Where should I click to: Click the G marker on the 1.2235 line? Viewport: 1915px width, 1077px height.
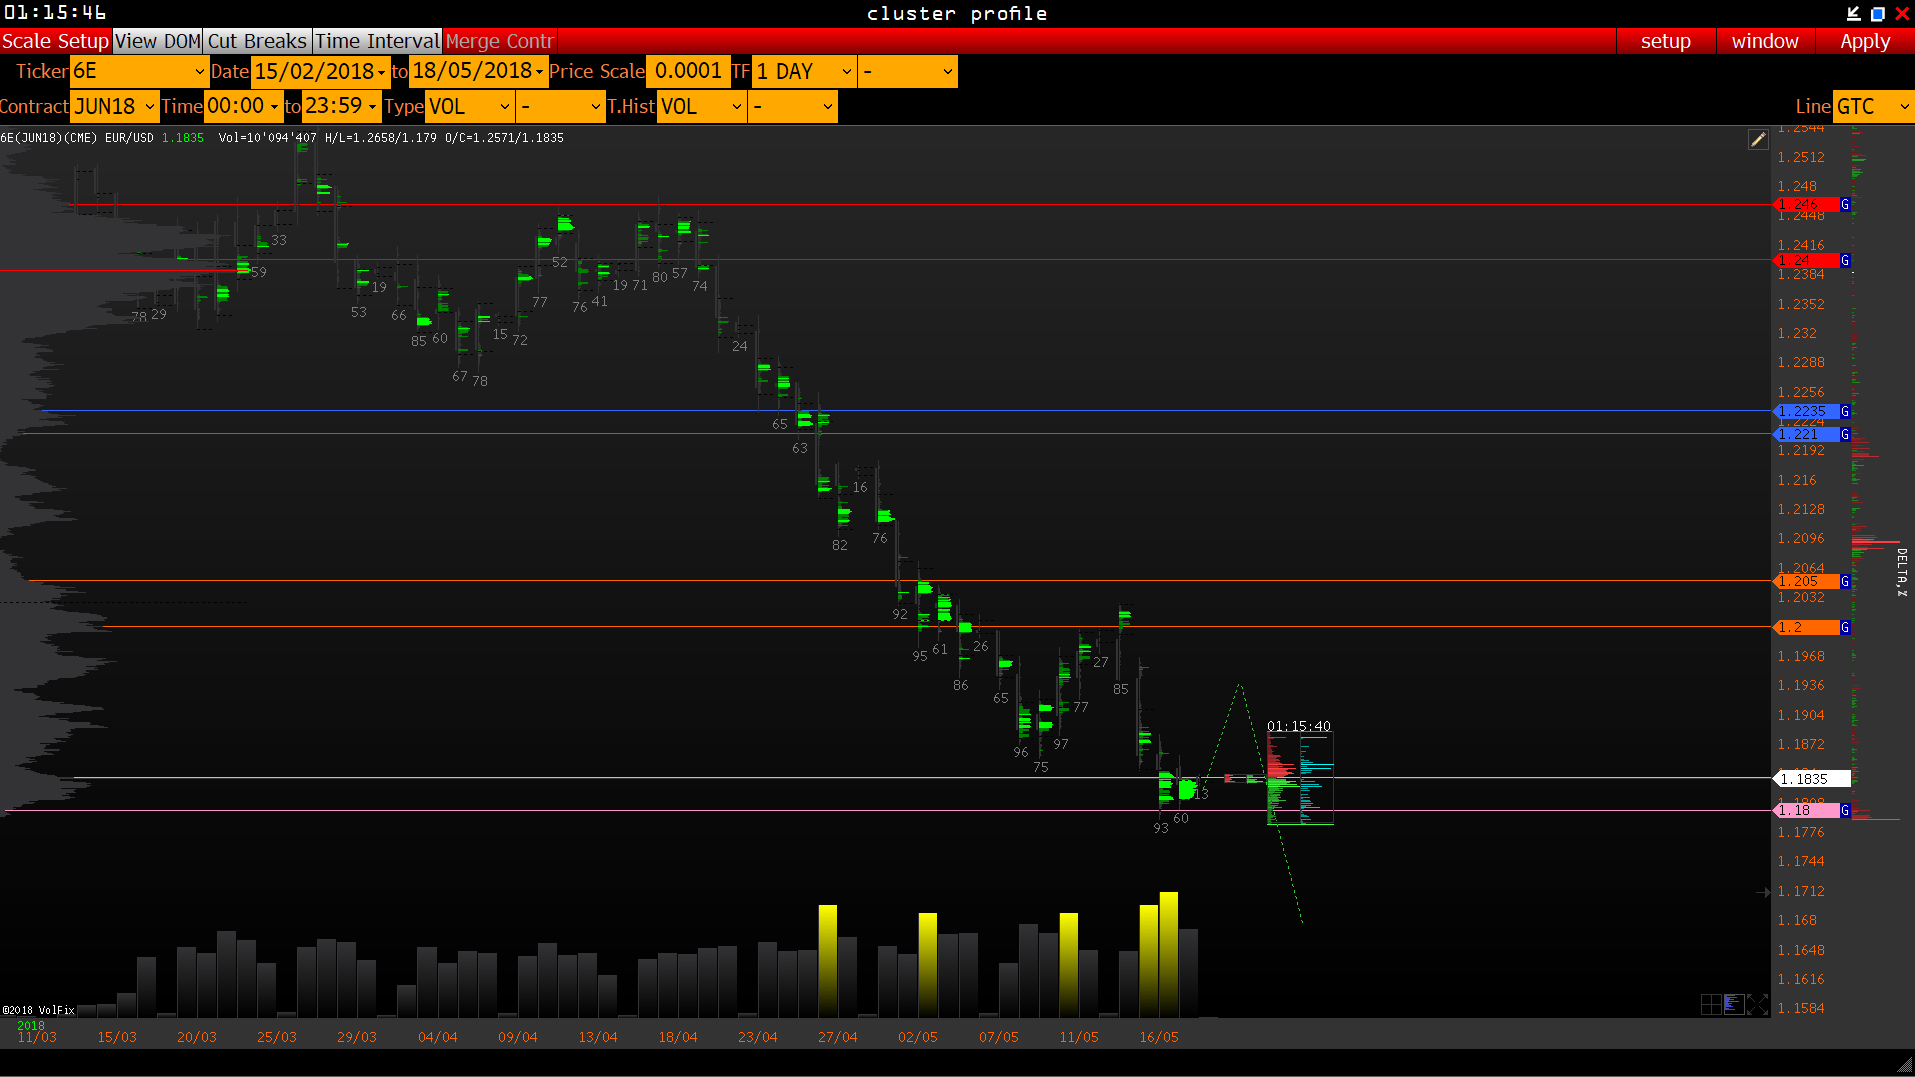click(1845, 411)
